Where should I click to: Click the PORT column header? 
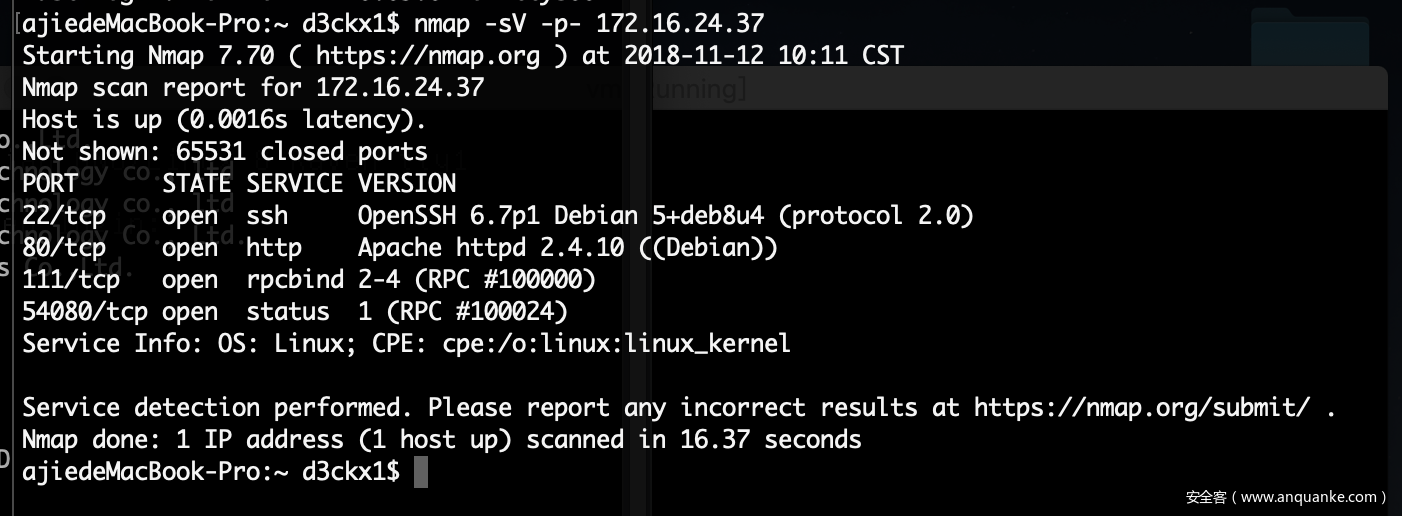tap(50, 184)
